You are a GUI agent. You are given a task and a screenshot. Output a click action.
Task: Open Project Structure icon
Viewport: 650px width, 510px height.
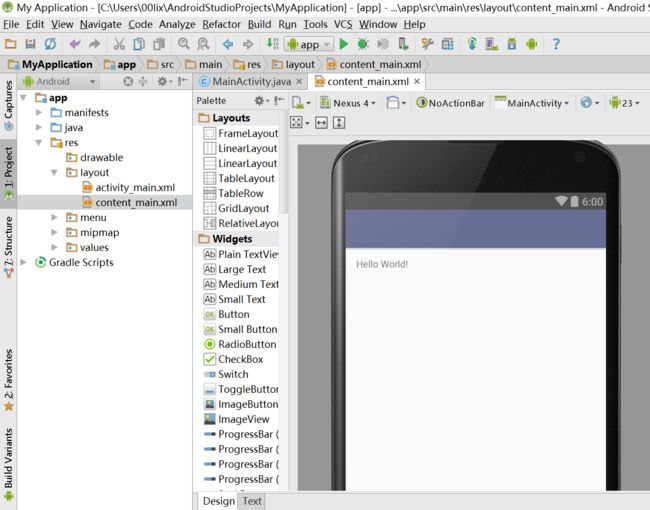[448, 44]
